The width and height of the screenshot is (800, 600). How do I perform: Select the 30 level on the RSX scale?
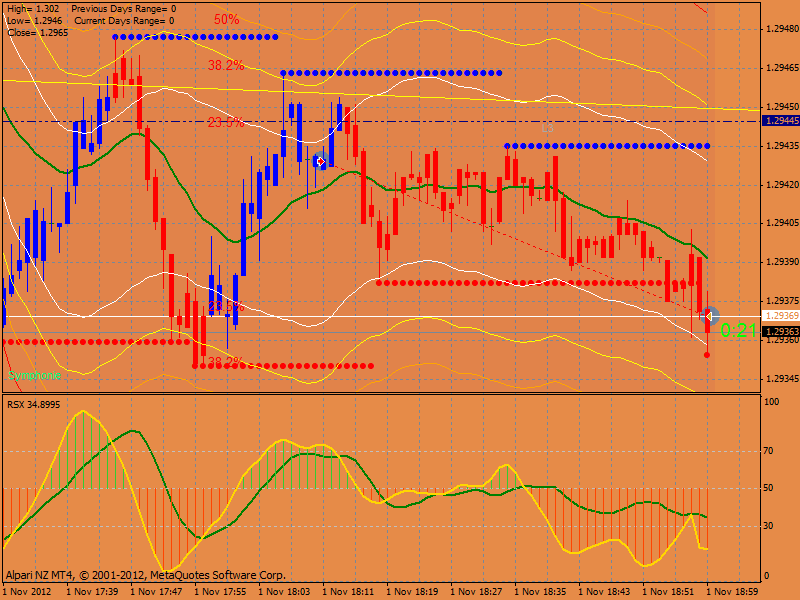click(x=768, y=526)
